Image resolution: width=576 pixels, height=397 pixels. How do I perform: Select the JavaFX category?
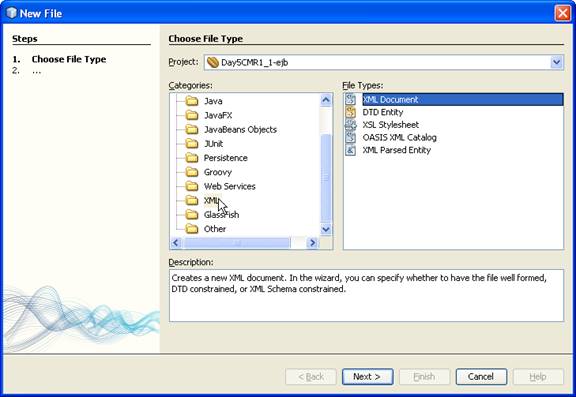click(x=218, y=115)
